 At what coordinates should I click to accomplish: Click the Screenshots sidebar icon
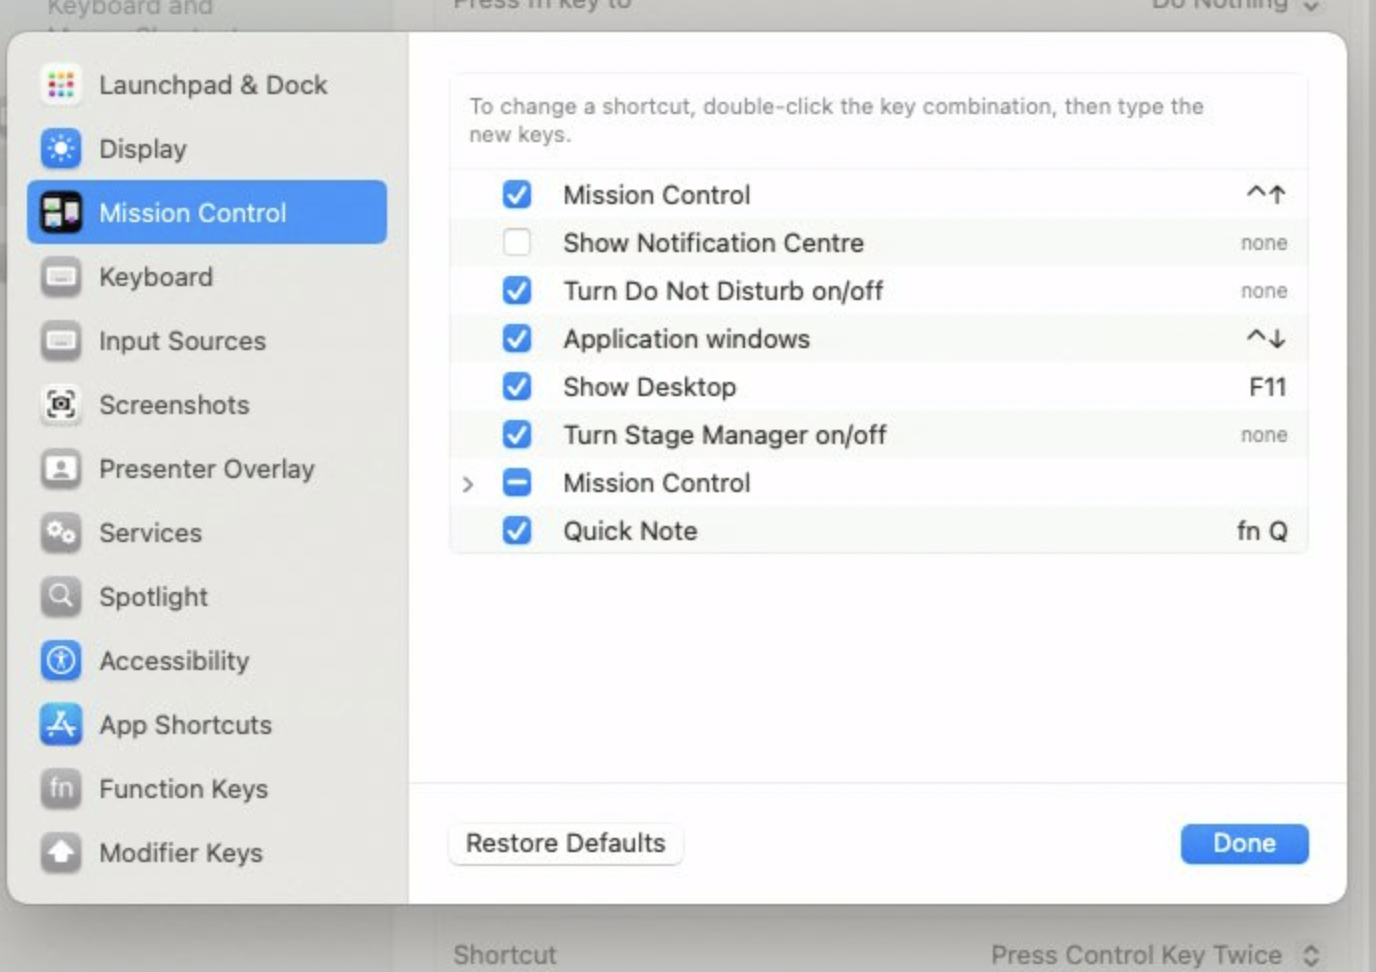coord(61,405)
